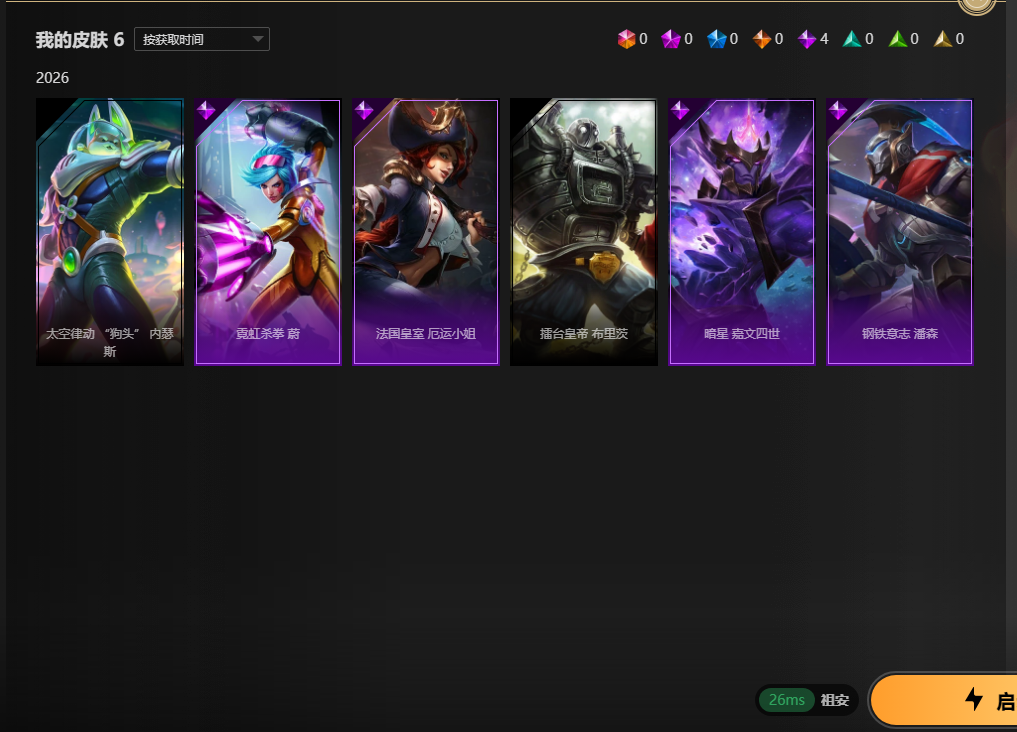The width and height of the screenshot is (1017, 732).
Task: Open the 按获取时间 sort dropdown
Action: tap(202, 40)
